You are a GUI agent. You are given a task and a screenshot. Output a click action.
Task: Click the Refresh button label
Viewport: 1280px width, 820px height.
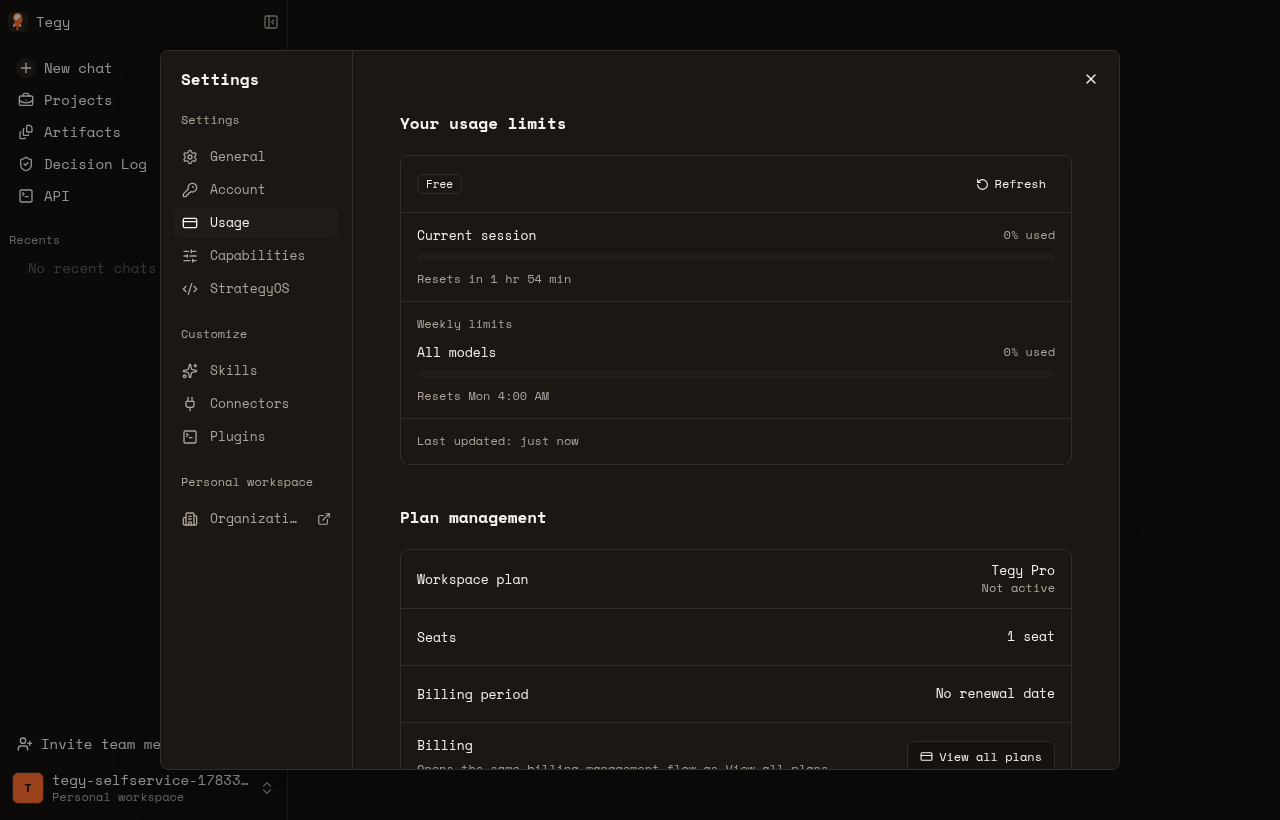coord(1020,184)
